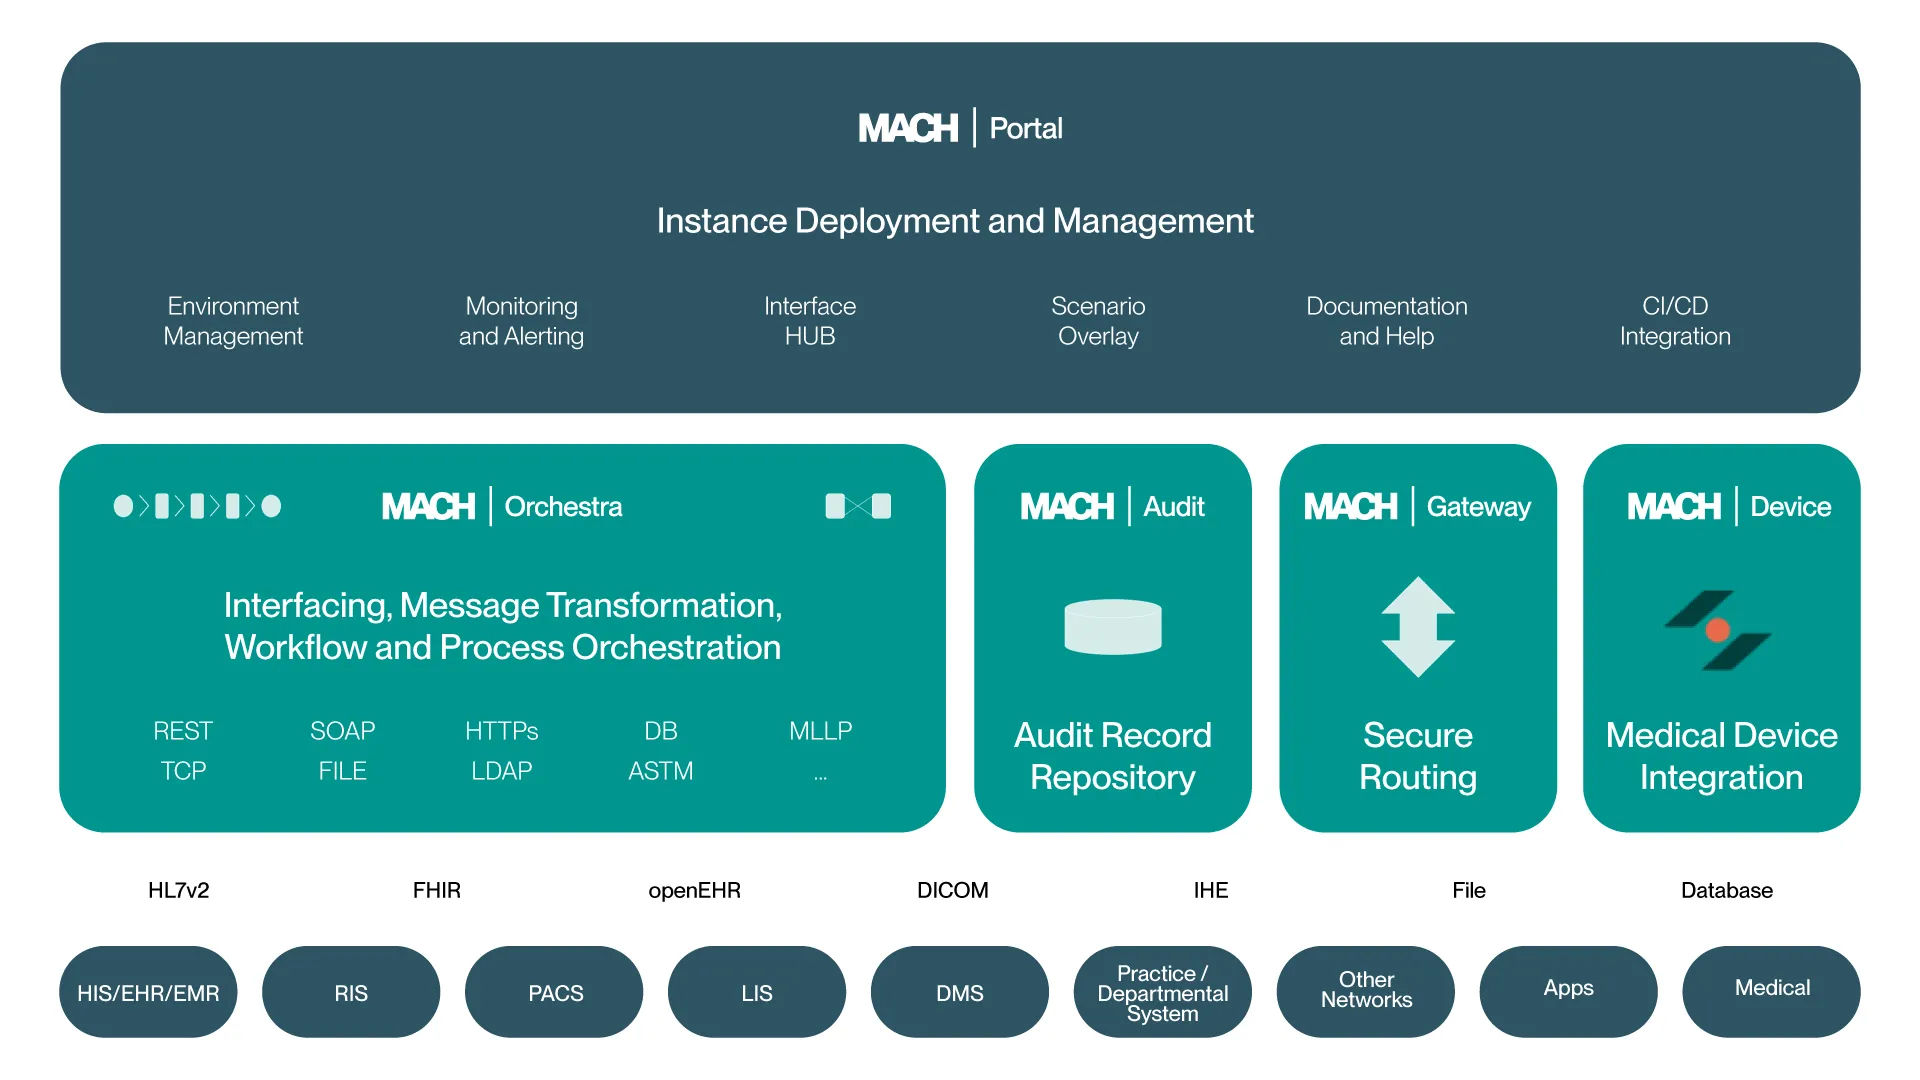
Task: Click the MACH Portal logo
Action: pos(960,127)
